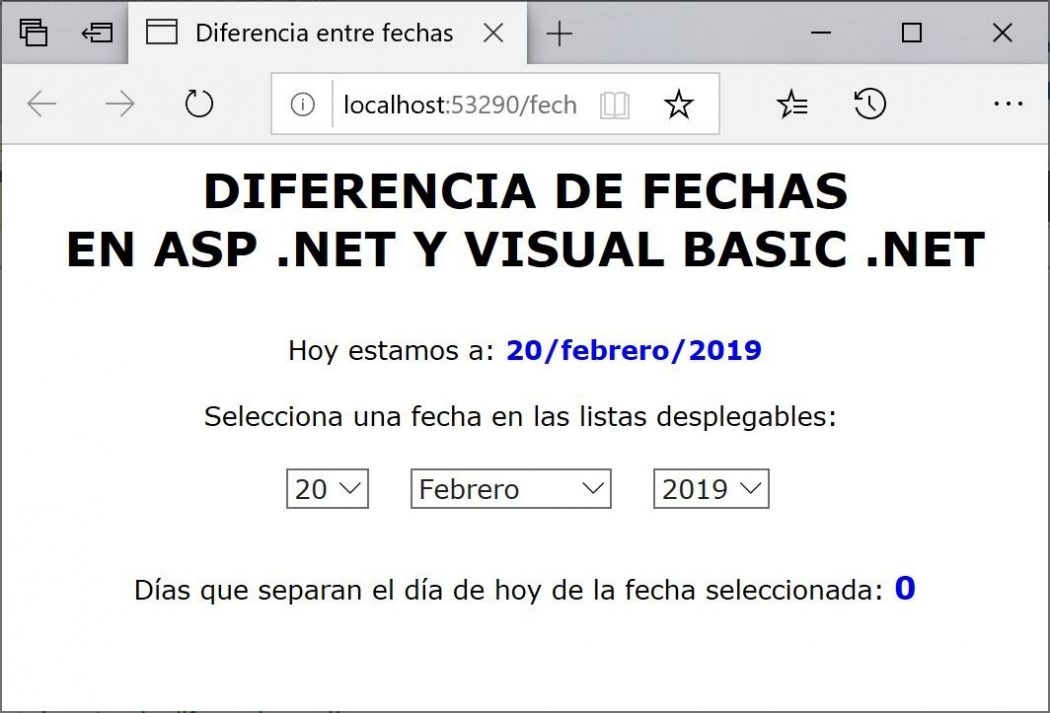
Task: Open the favorites hub icon
Action: (792, 103)
